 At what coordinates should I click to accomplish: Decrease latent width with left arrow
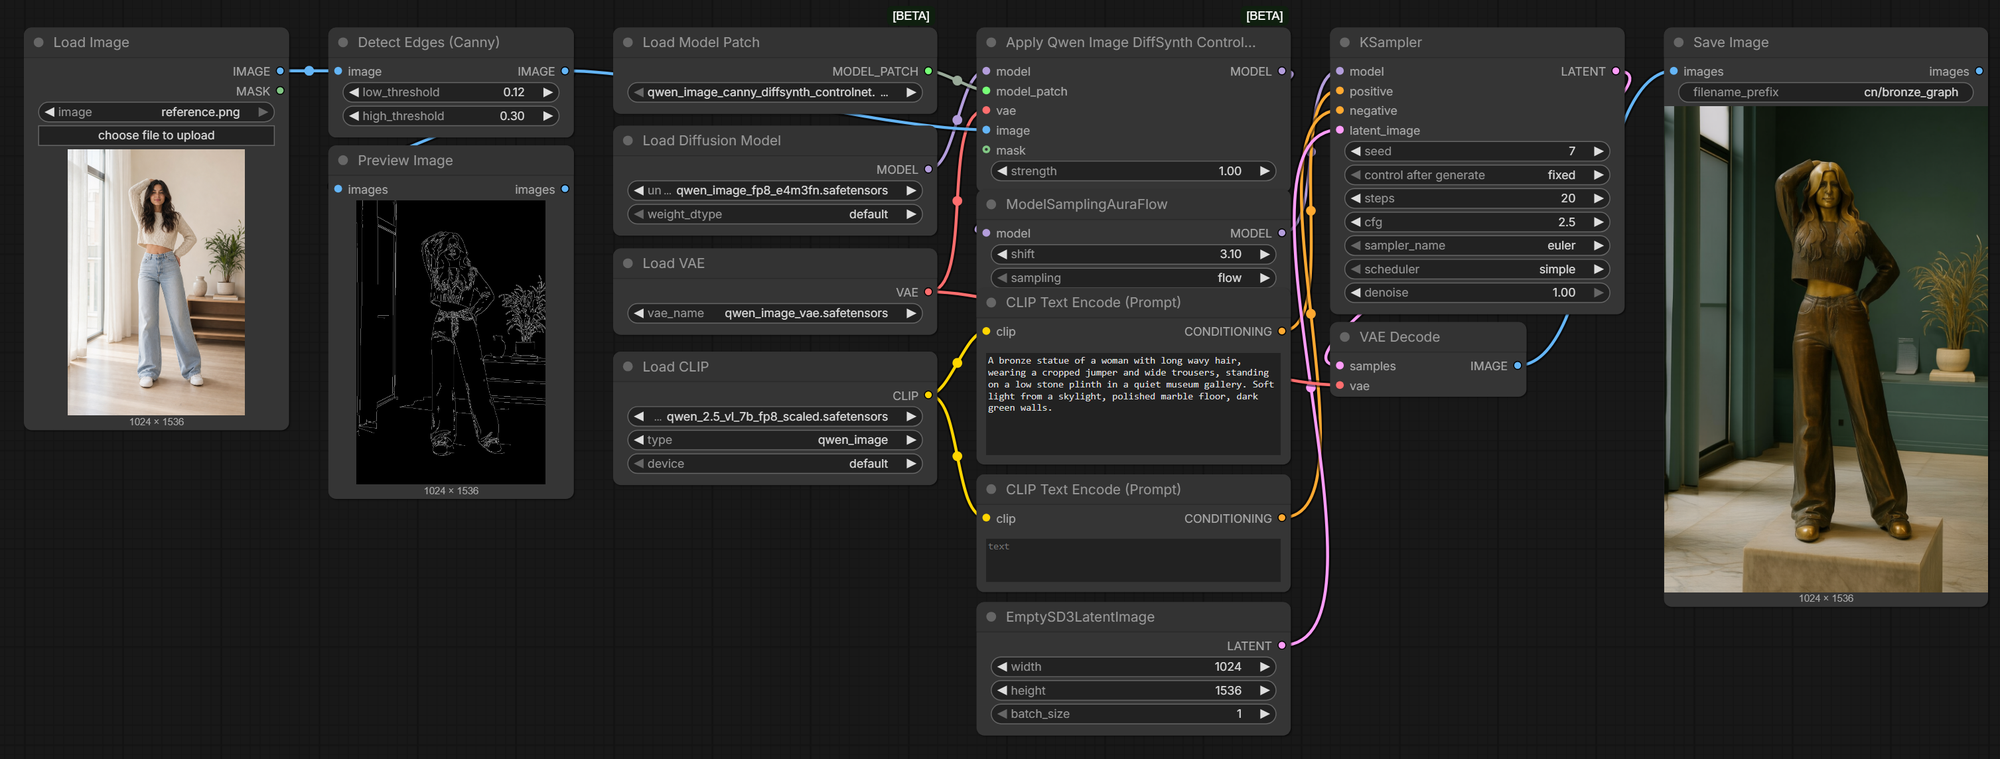pos(1002,667)
